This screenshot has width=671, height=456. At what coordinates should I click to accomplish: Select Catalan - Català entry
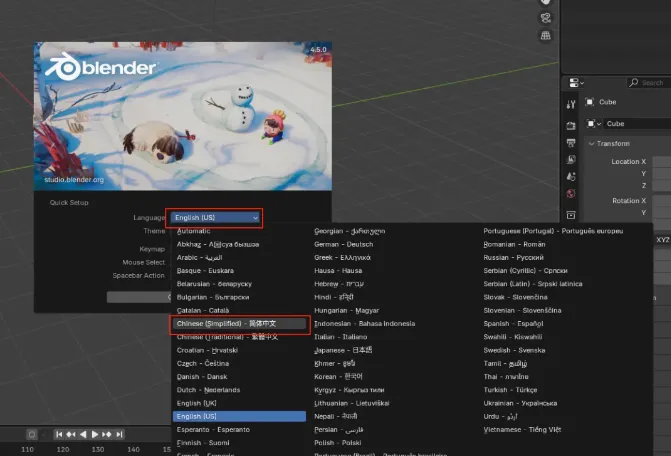pyautogui.click(x=239, y=311)
